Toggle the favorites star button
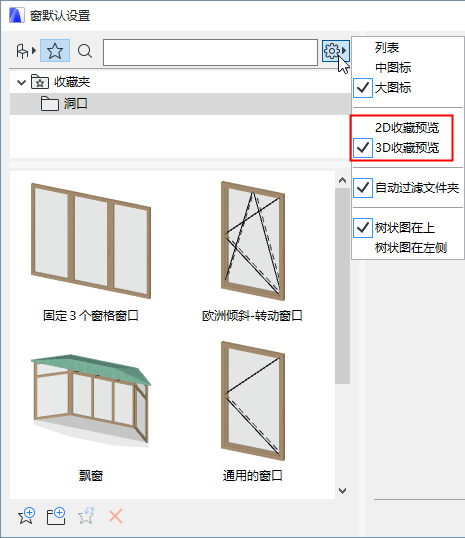Image resolution: width=465 pixels, height=538 pixels. (55, 51)
